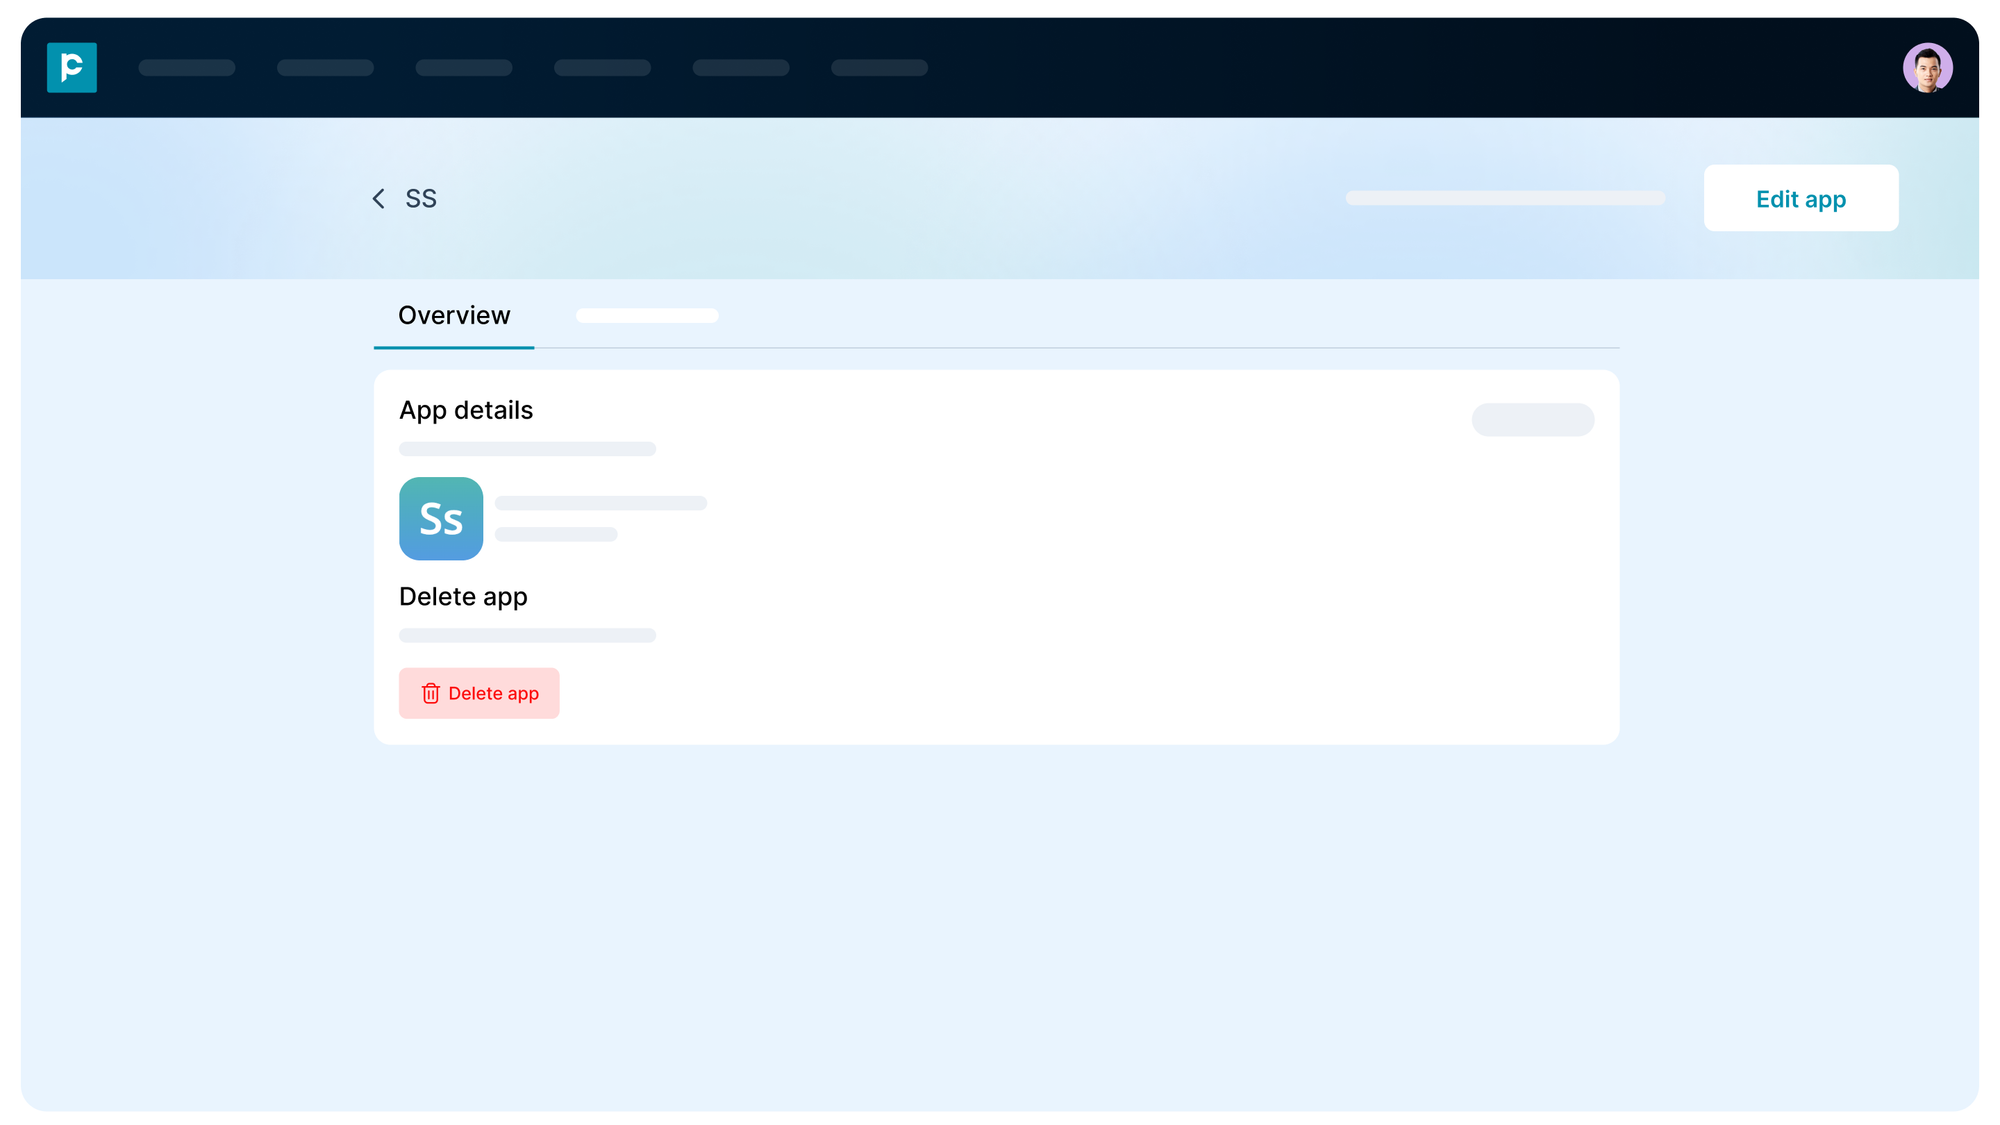Screen dimensions: 2000x1125
Task: Expand the SS breadcrumb using the left arrow
Action: [x=378, y=198]
